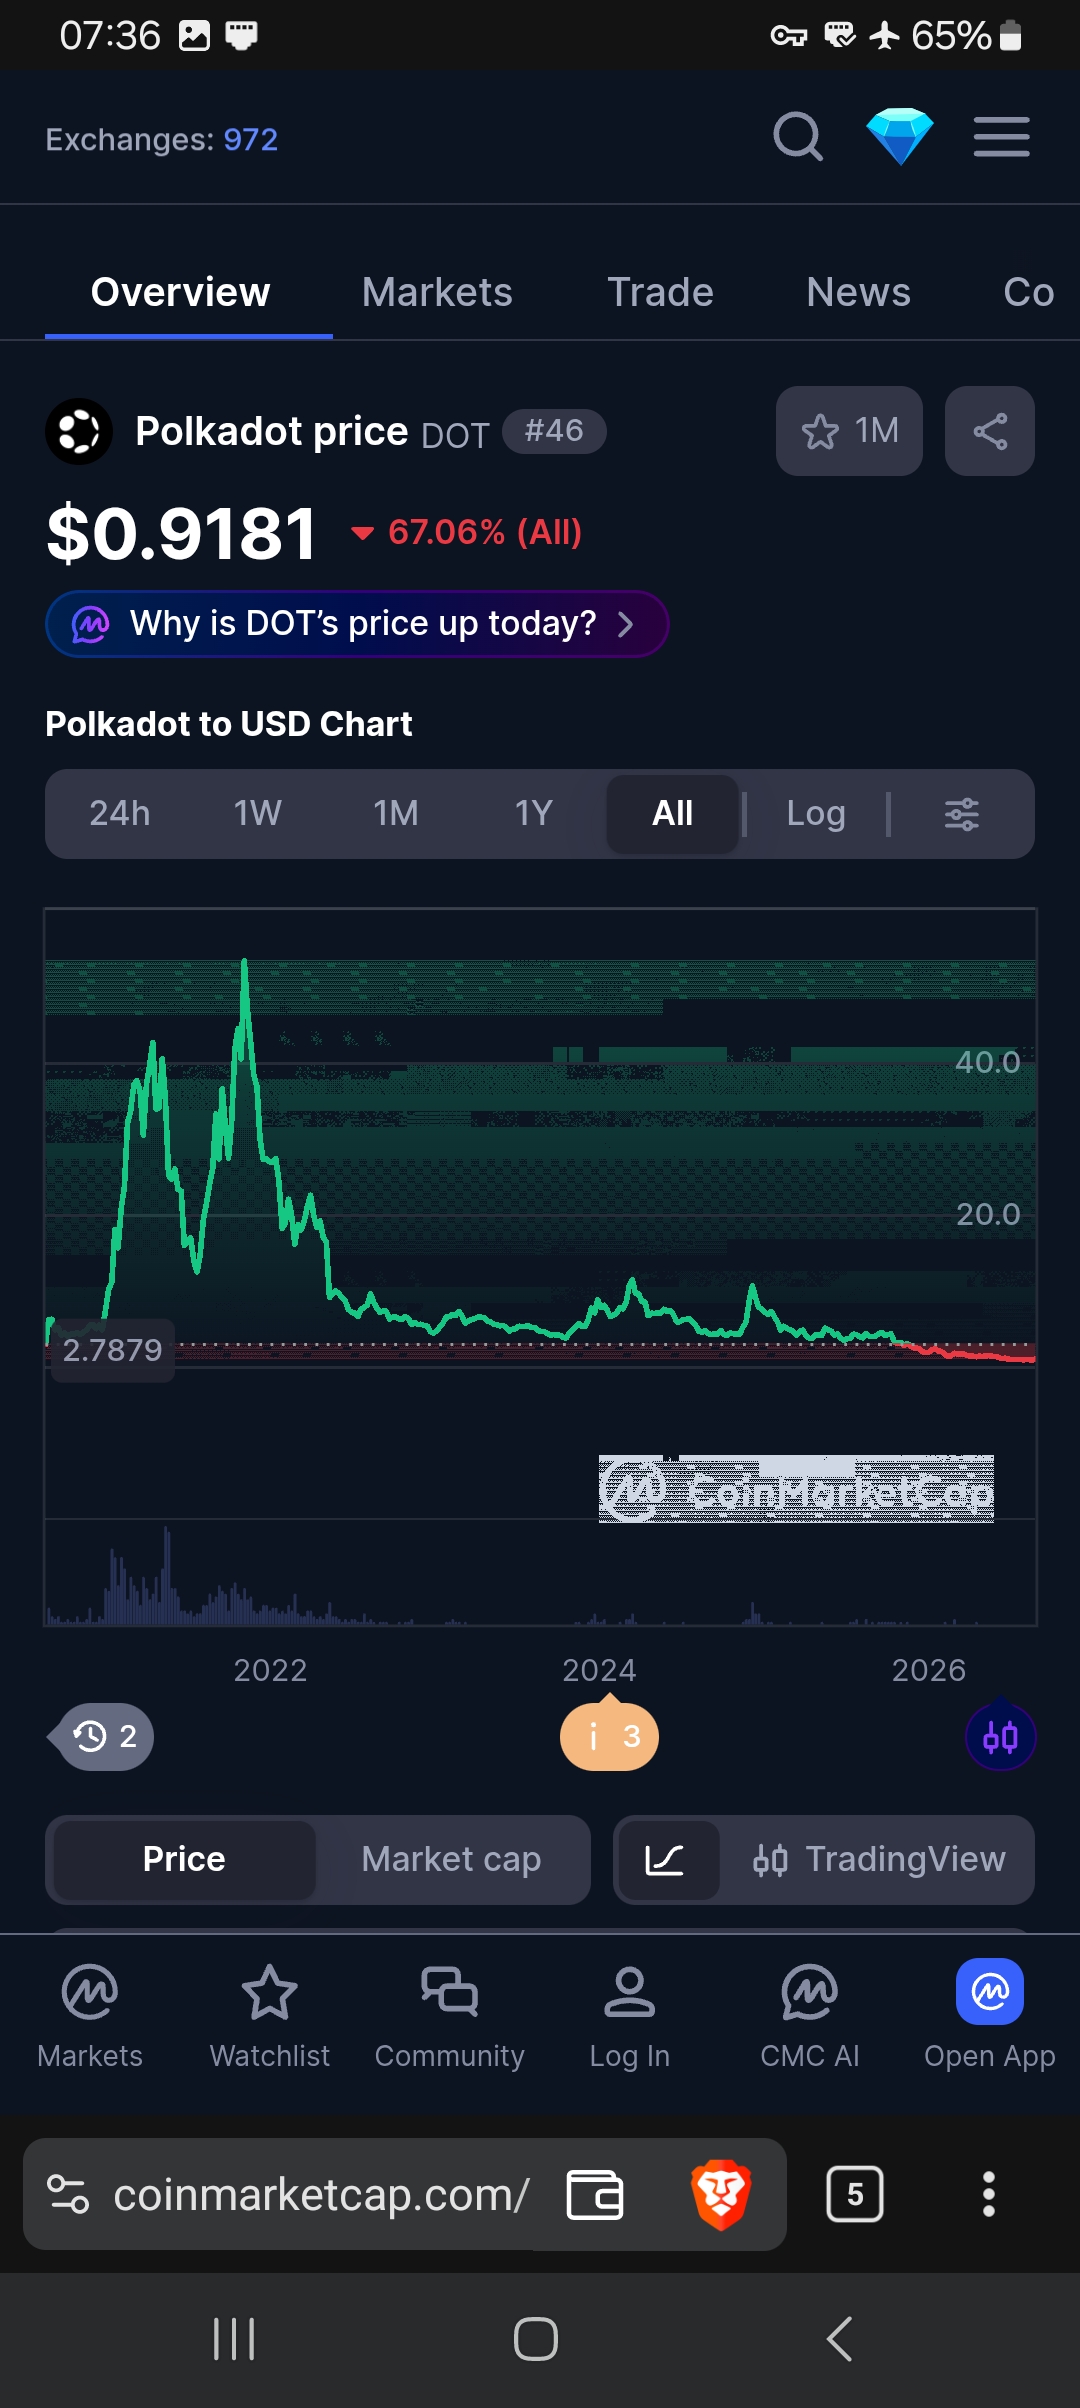This screenshot has height=2408, width=1080.
Task: Open the search magnifier icon
Action: click(798, 137)
